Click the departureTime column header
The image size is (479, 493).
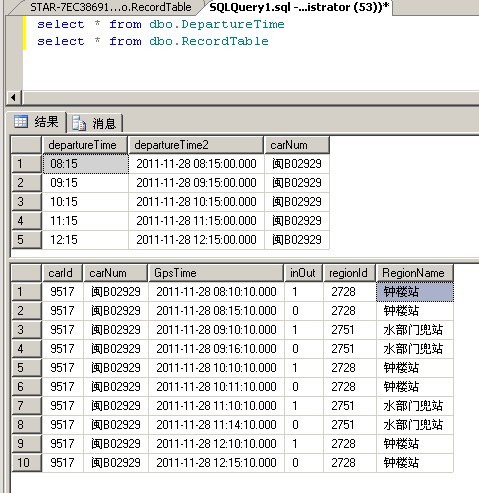[x=85, y=145]
